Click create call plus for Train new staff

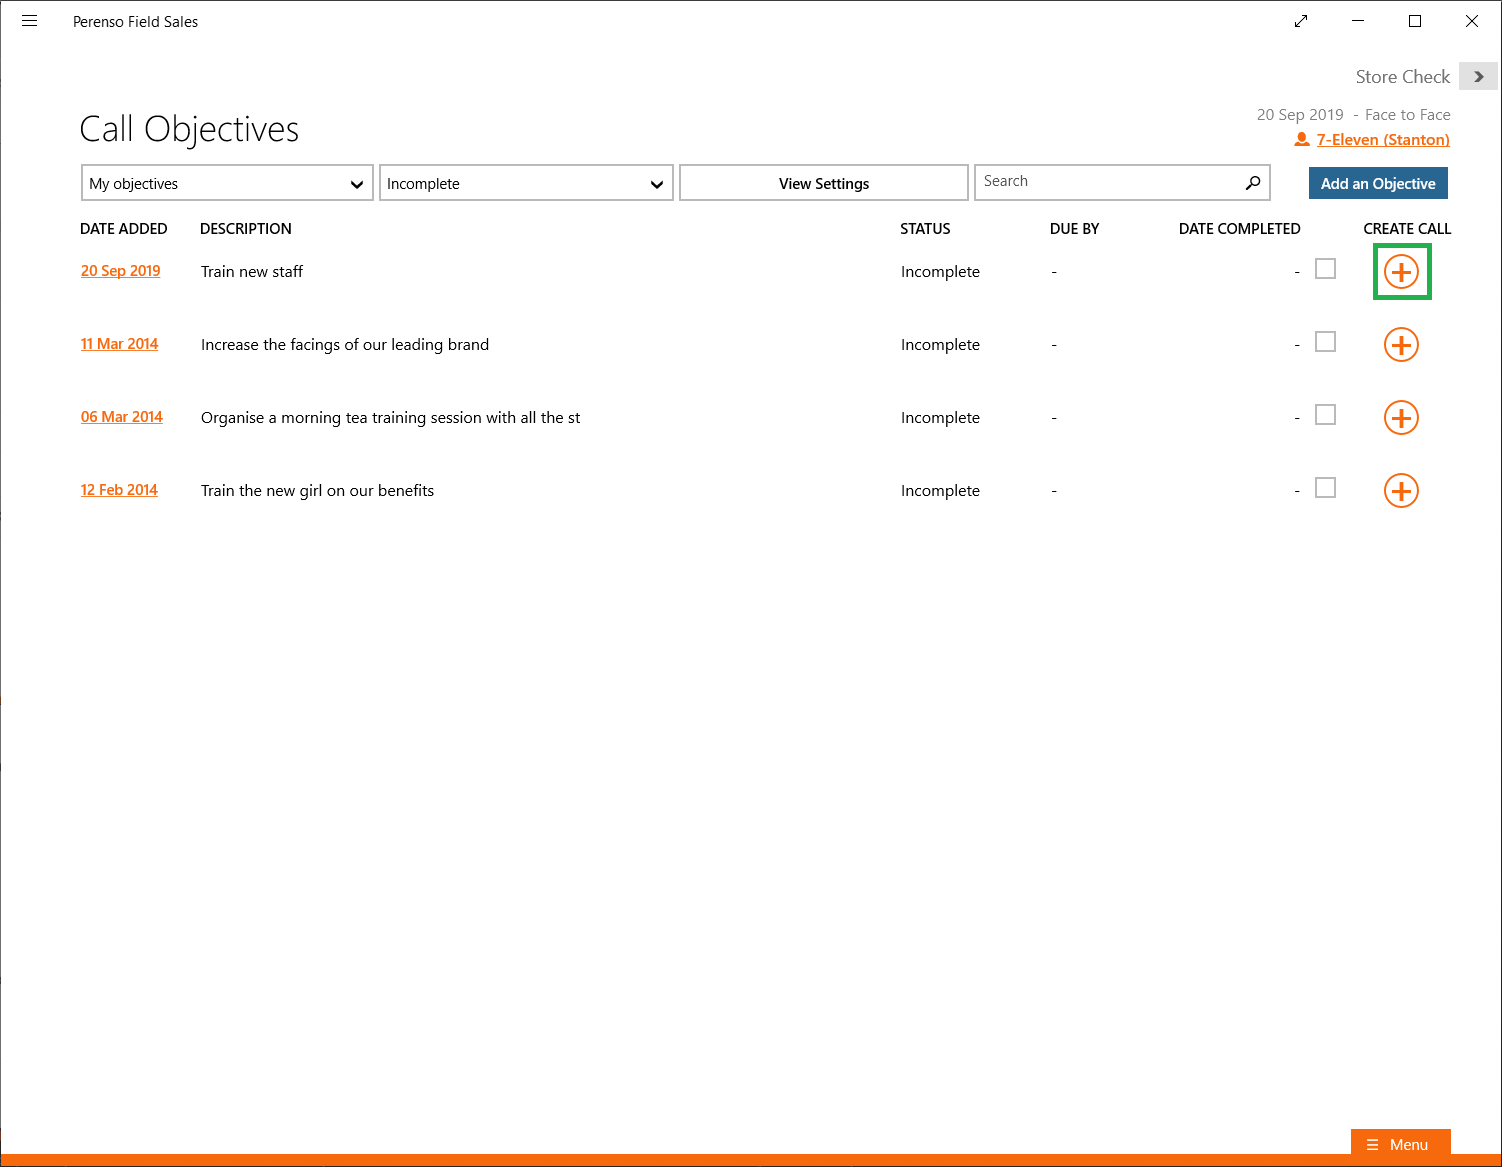coord(1401,272)
